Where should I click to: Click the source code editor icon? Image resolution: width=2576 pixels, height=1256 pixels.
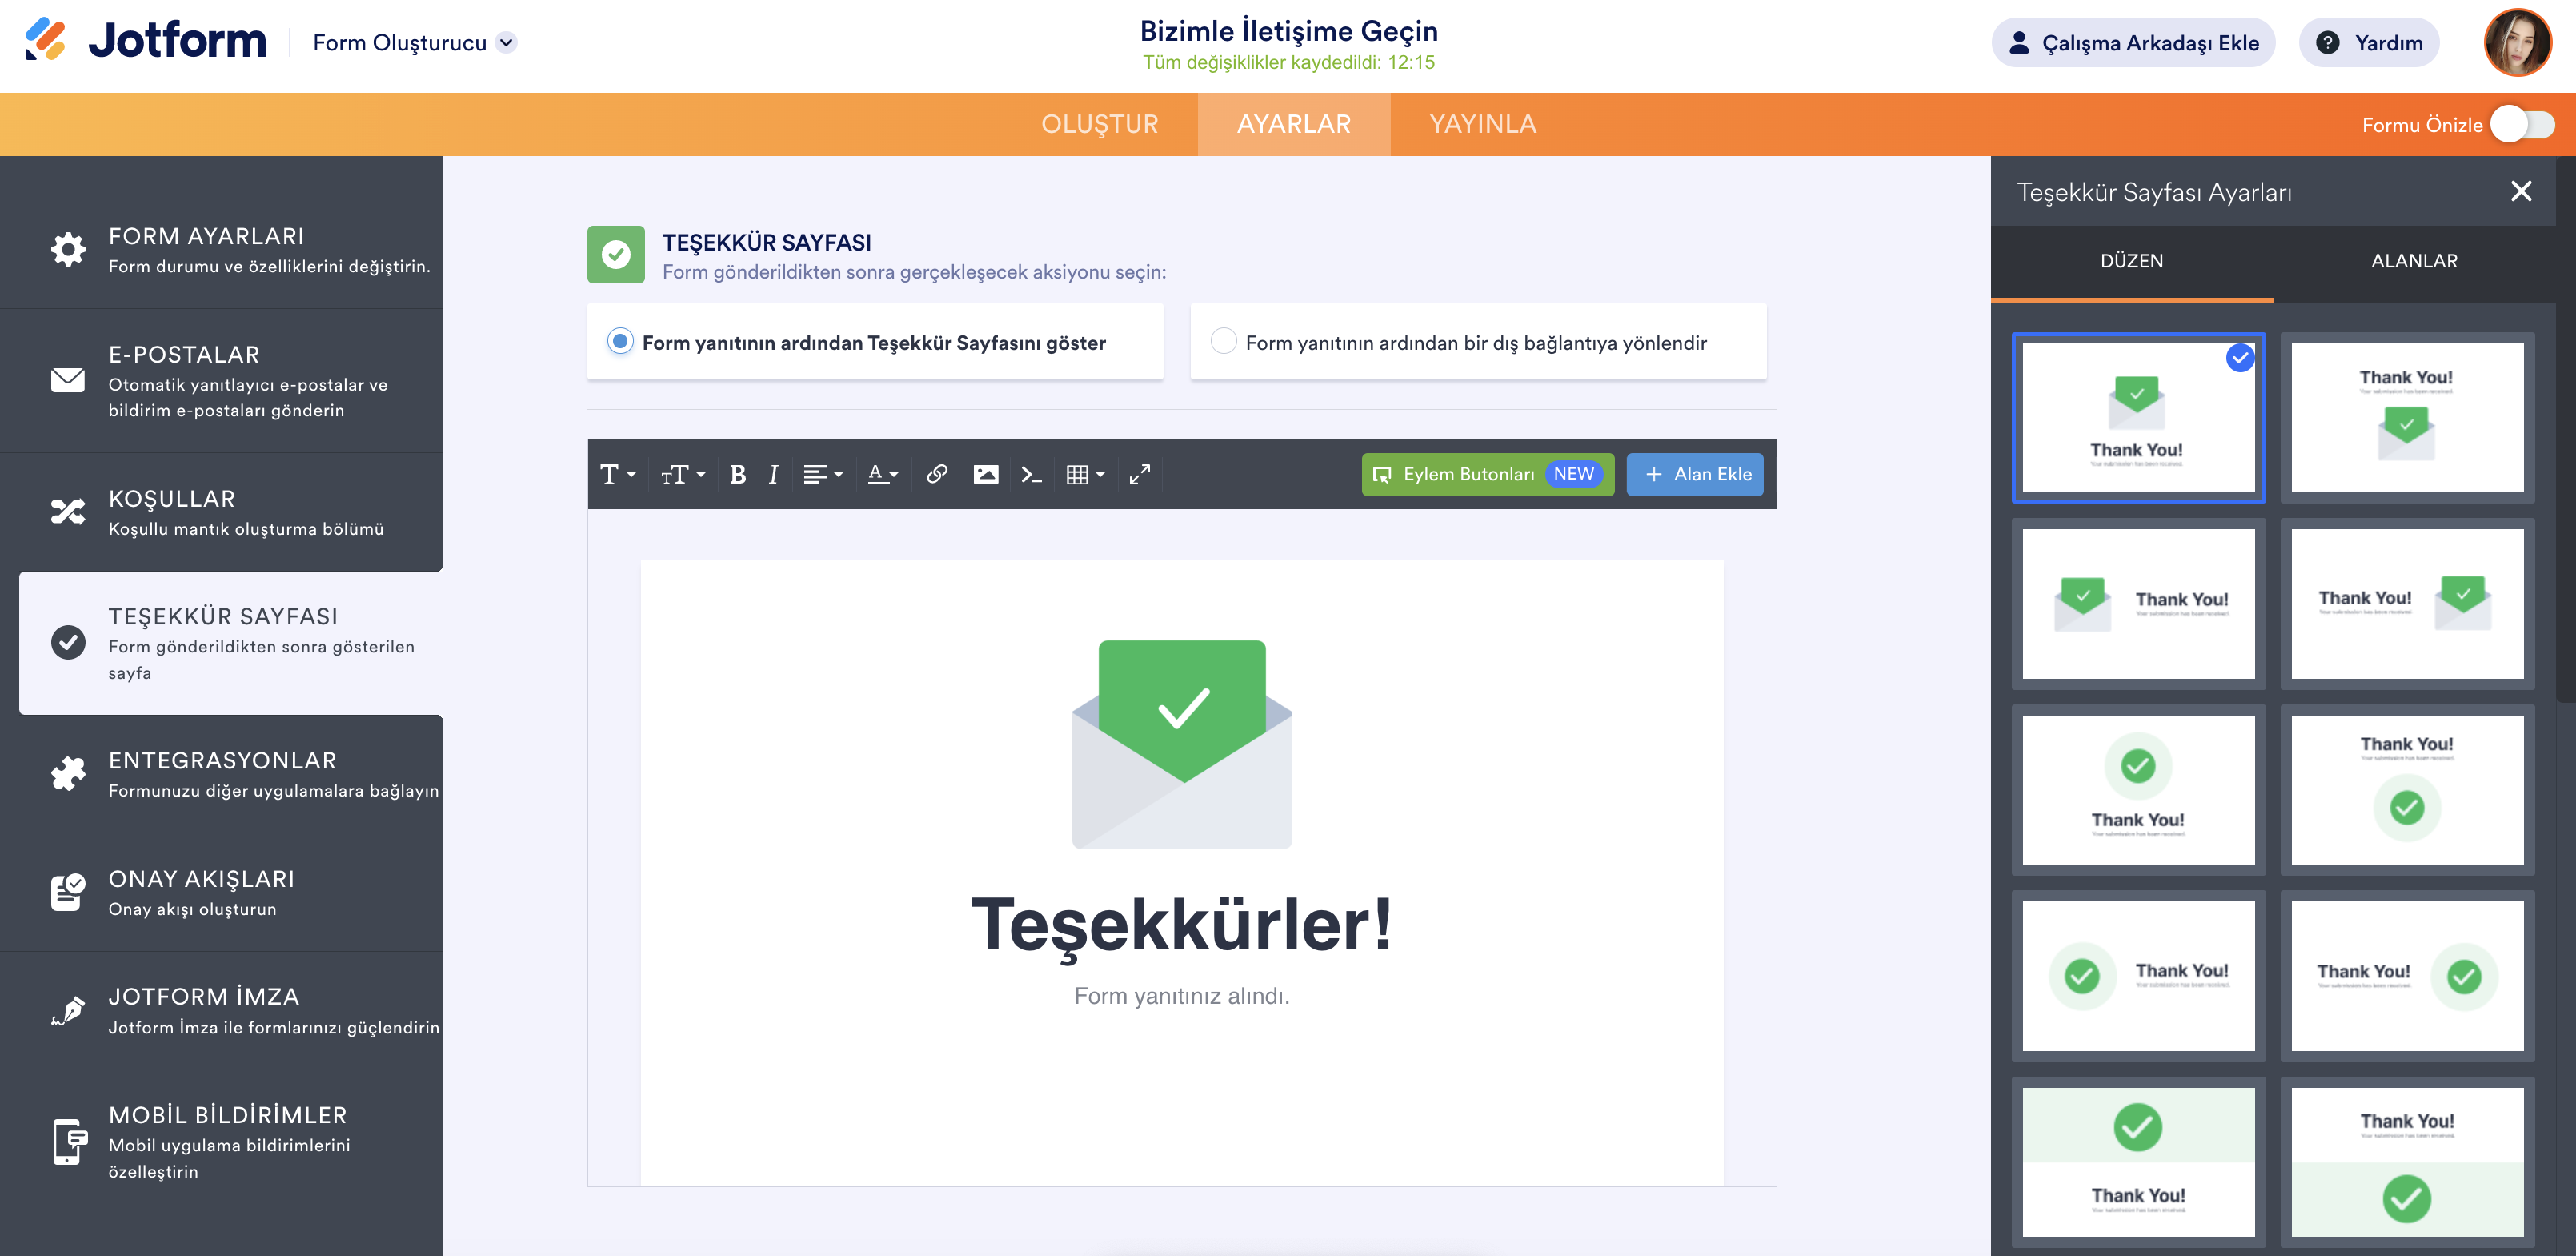(1031, 474)
